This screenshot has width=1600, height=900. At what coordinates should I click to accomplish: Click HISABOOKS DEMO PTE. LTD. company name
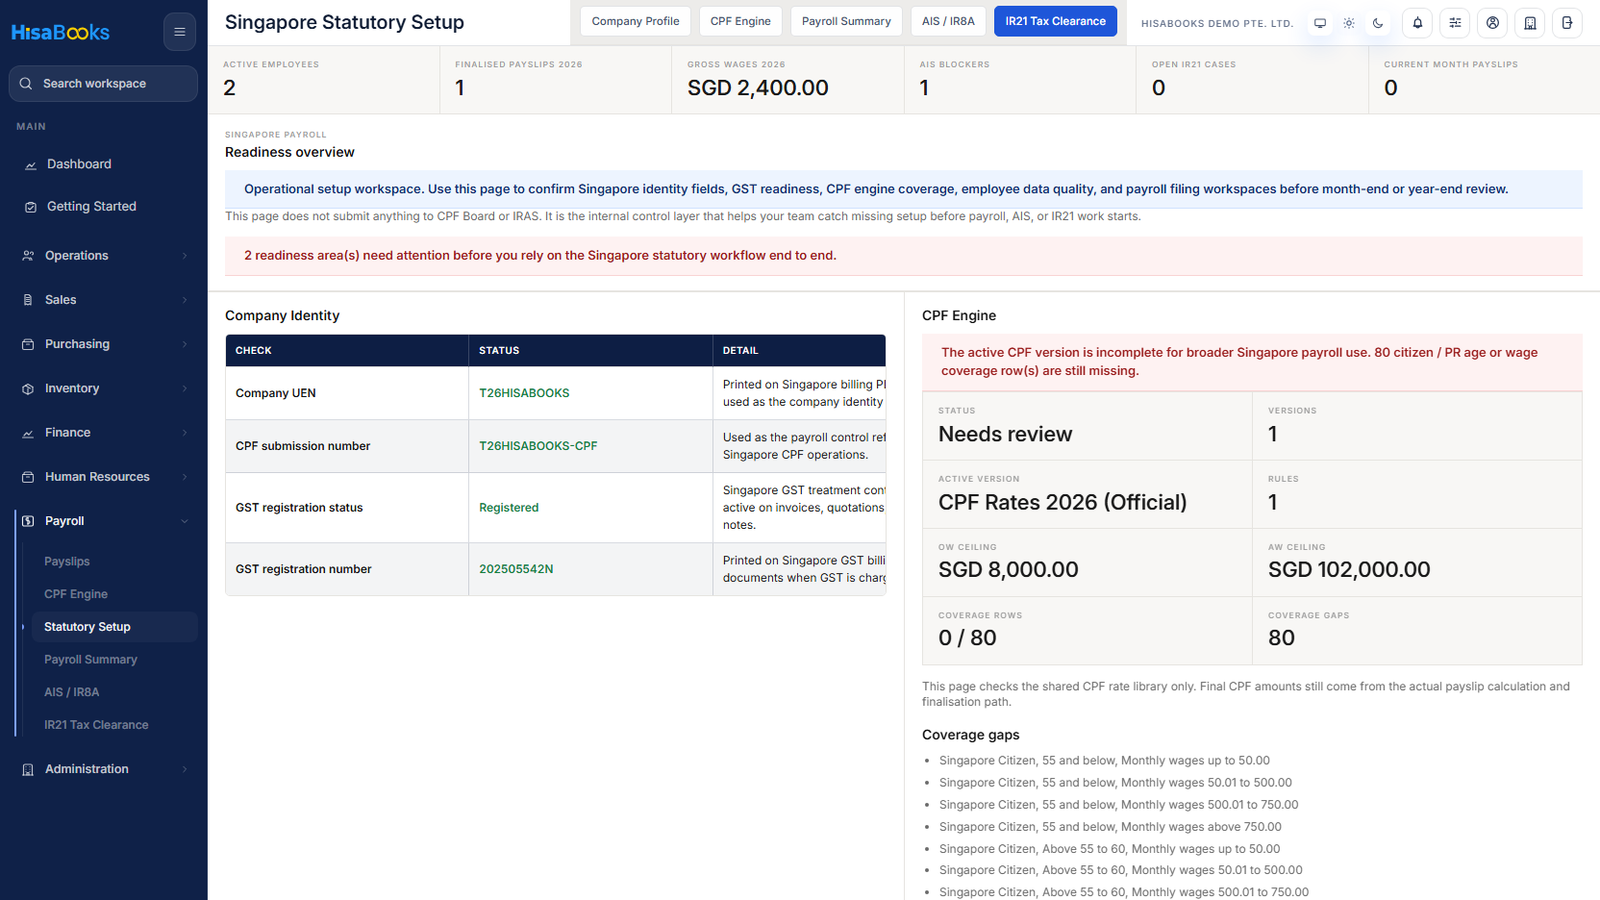tap(1217, 23)
